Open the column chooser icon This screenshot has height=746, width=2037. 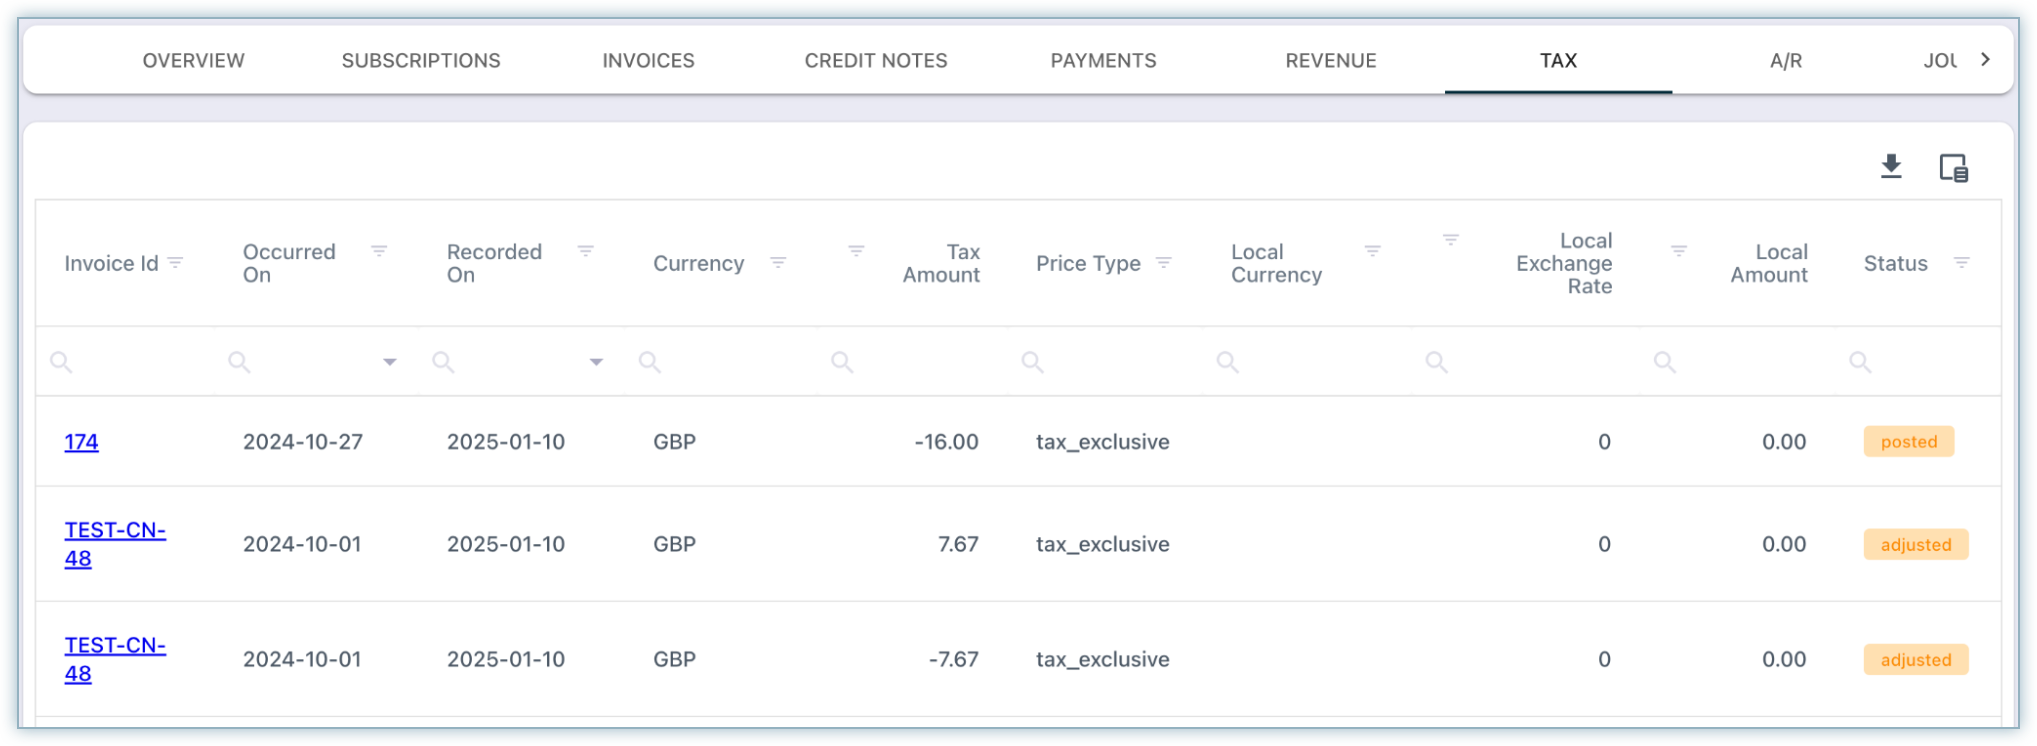coord(1953,167)
